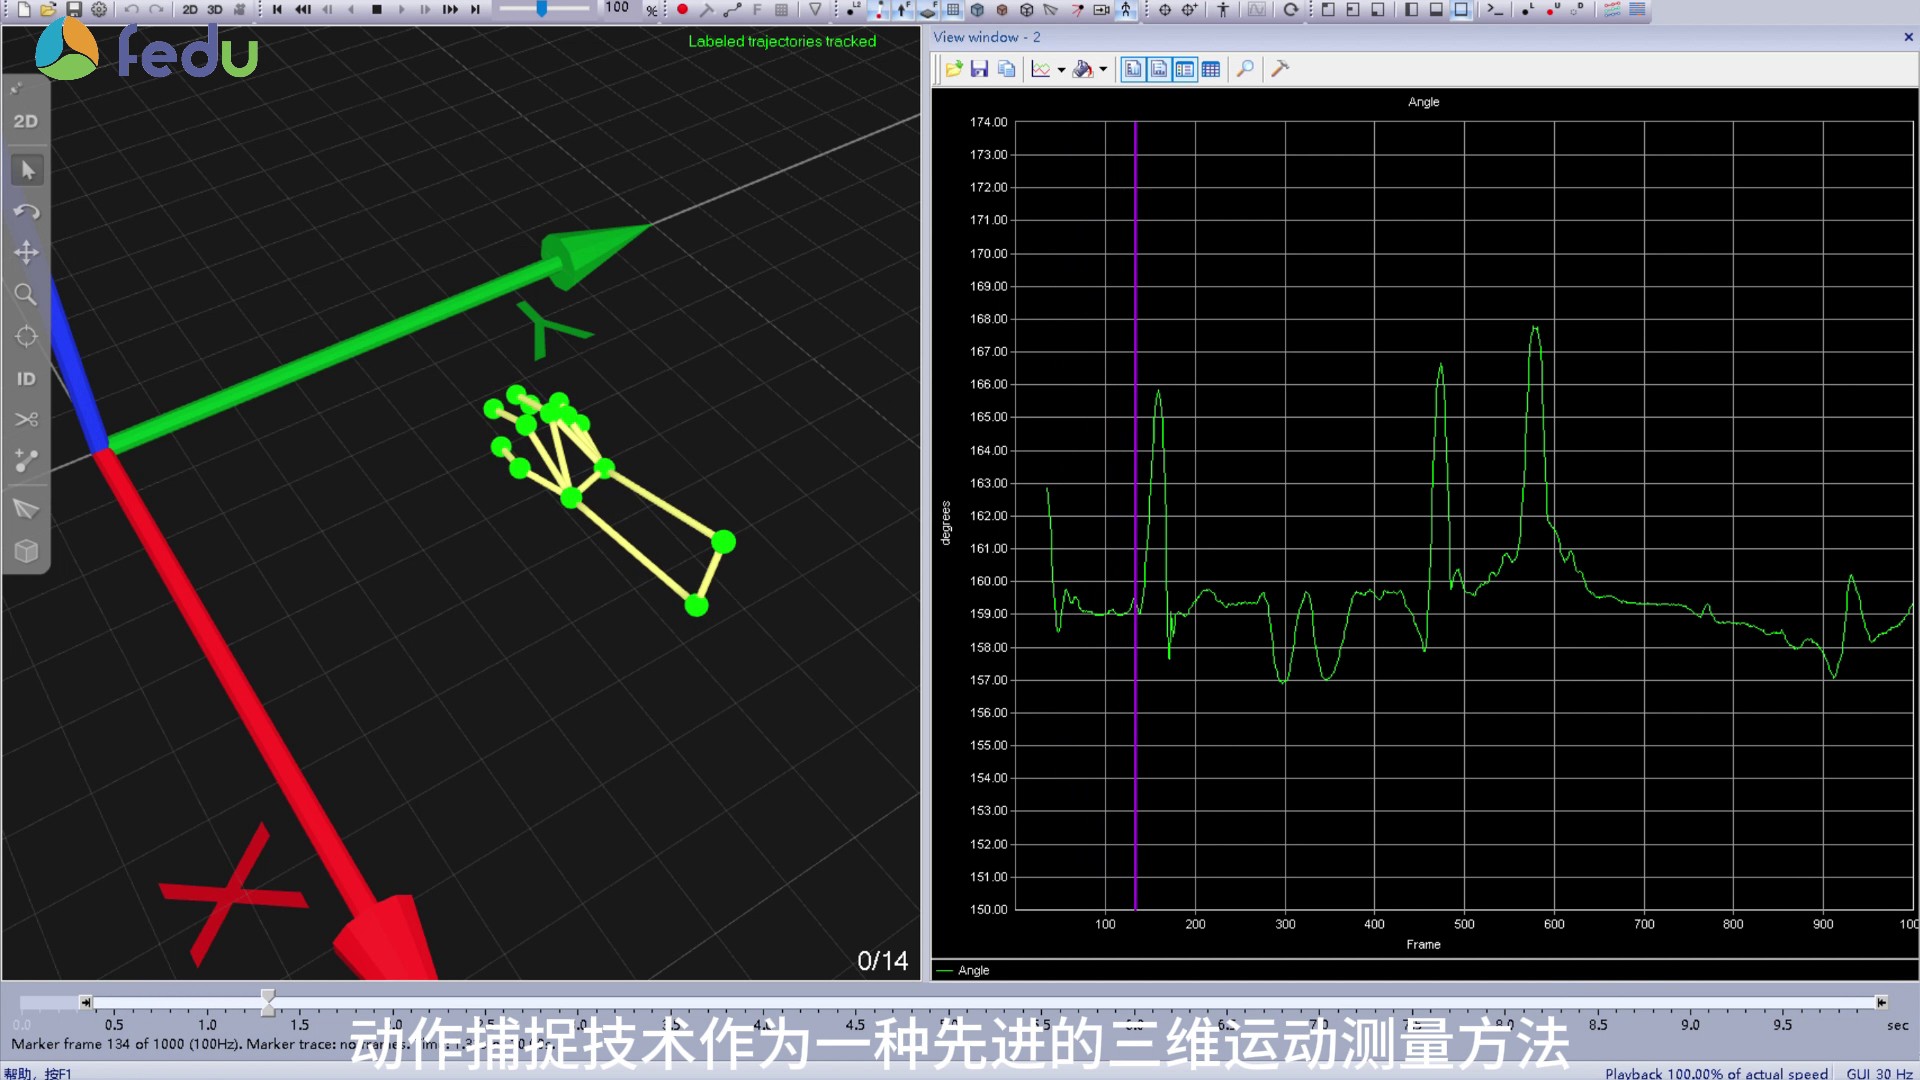
Task: Toggle the data table view button
Action: coord(1211,69)
